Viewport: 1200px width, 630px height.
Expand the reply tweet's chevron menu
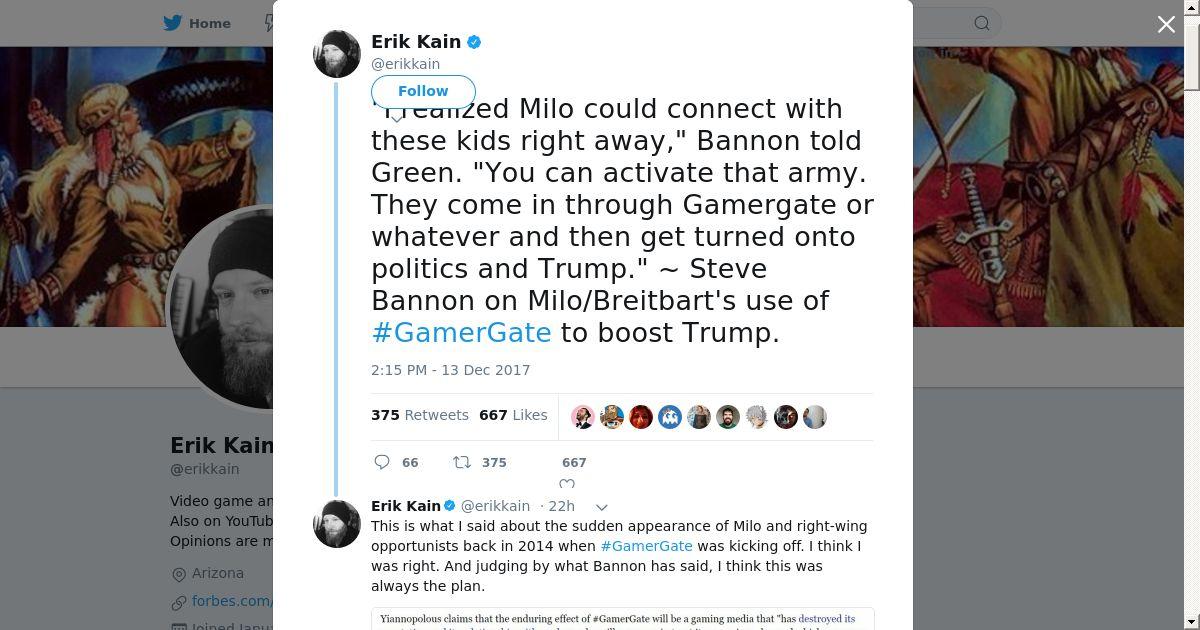click(x=601, y=507)
